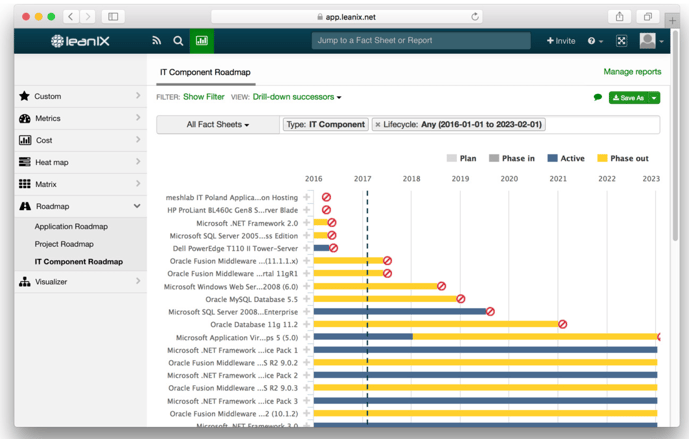Focus Jump to a Fact Sheet search field
The image size is (689, 439).
(x=421, y=40)
